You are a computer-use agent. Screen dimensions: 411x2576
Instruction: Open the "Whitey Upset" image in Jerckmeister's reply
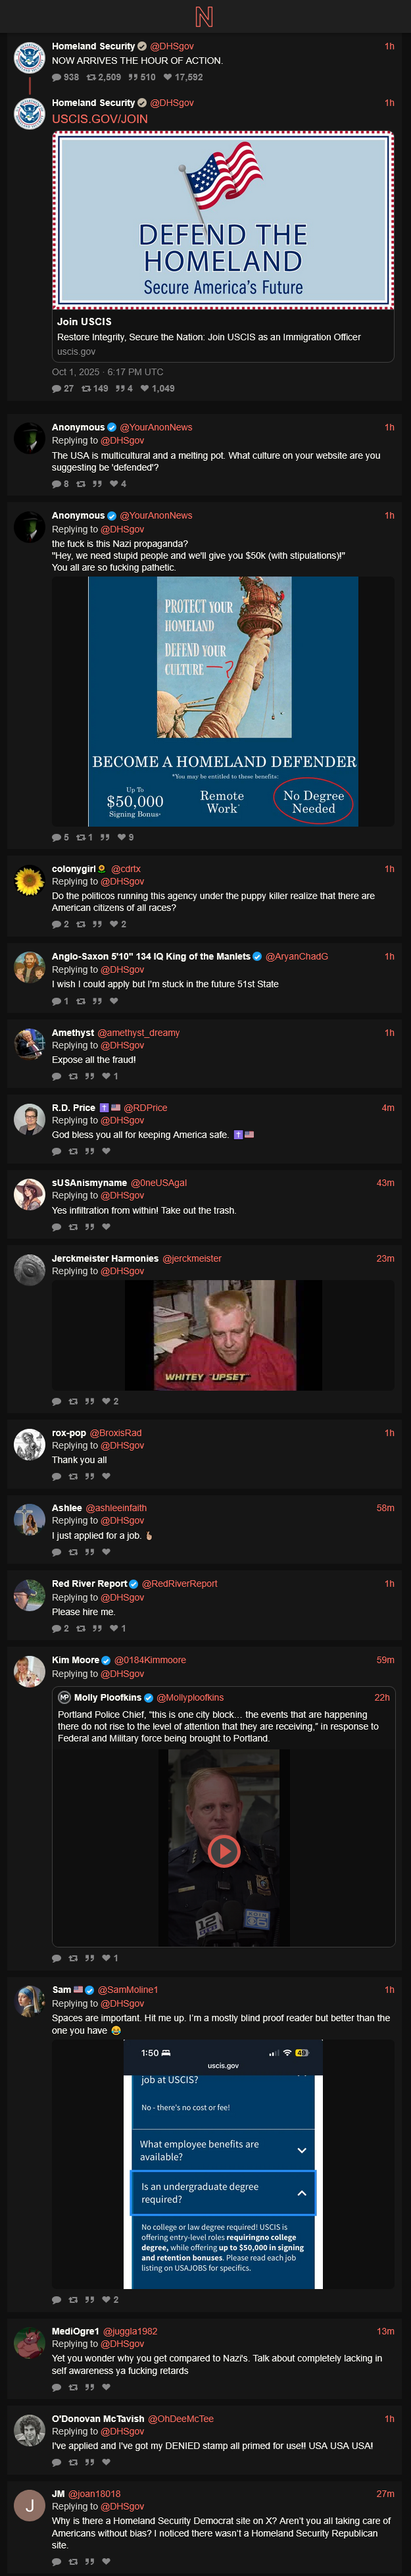pos(224,1334)
